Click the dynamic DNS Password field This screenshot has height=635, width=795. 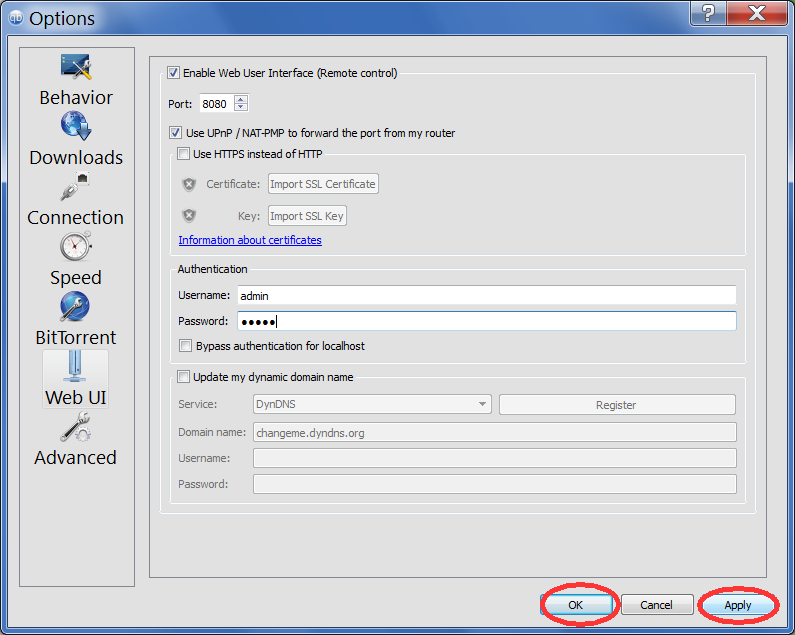tap(494, 484)
